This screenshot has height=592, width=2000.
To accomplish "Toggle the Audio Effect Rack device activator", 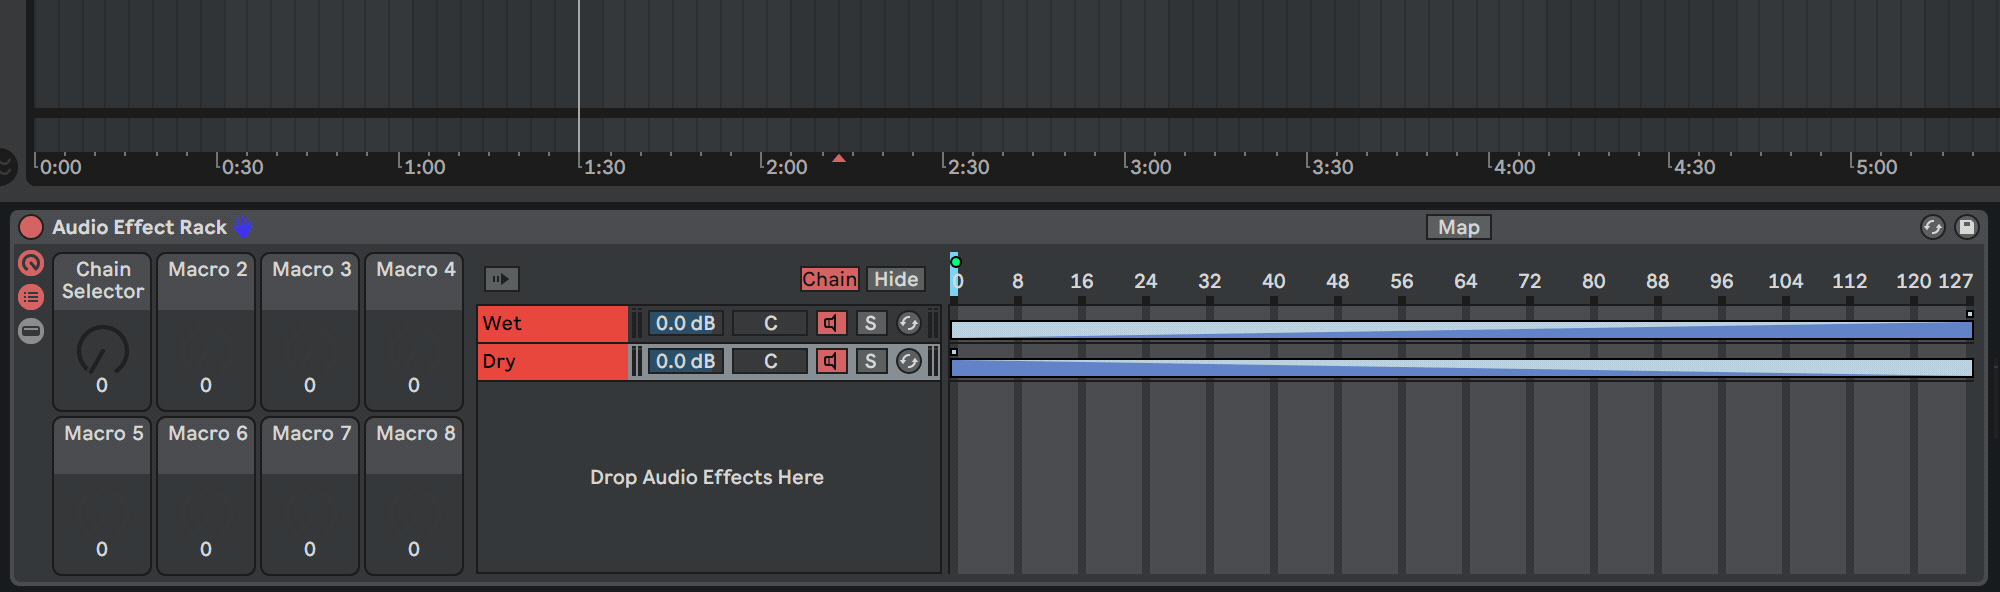I will coord(31,227).
